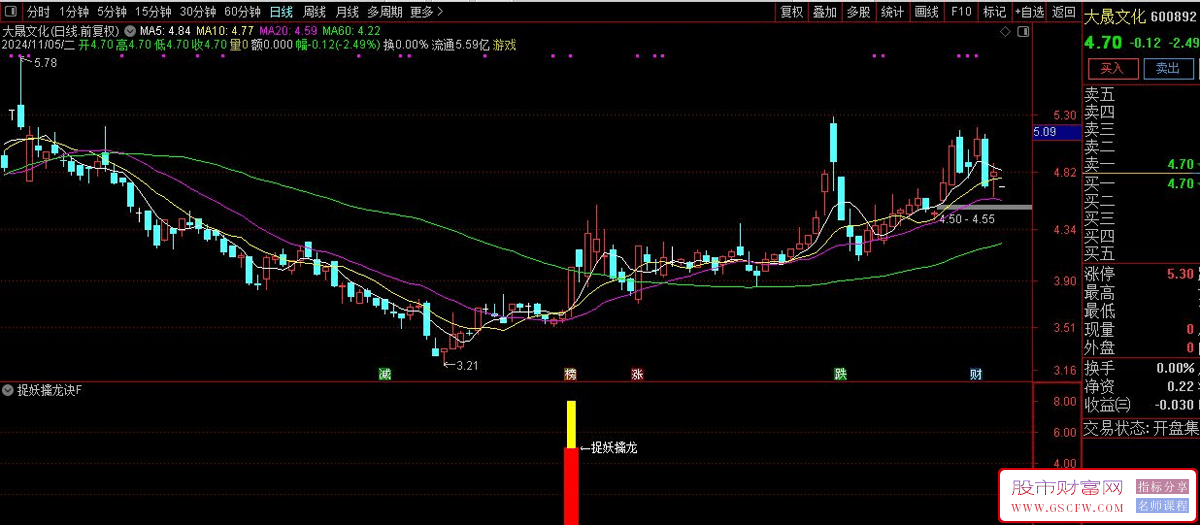Click the MA20: 4.59 label

[286, 31]
